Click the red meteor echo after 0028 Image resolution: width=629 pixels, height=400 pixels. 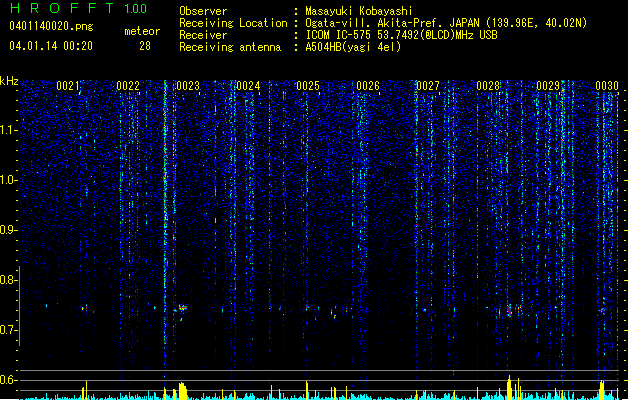coord(509,311)
